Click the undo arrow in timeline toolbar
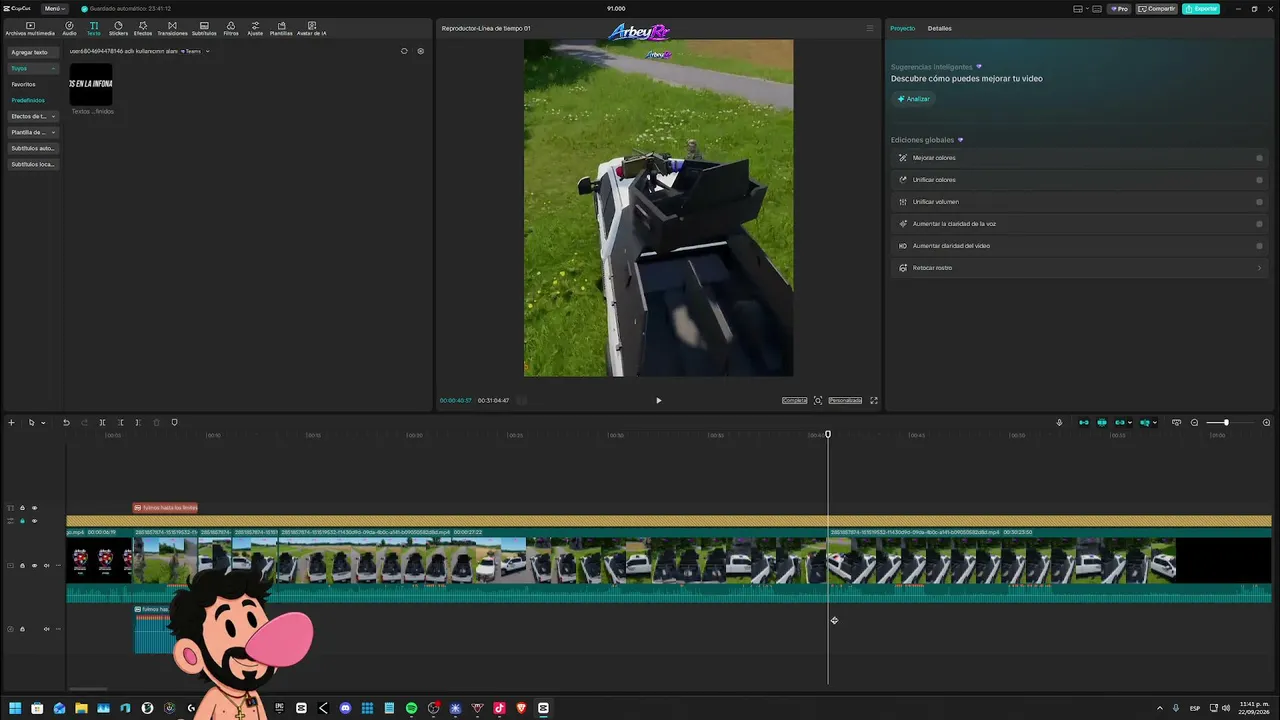The image size is (1280, 720). 66,422
